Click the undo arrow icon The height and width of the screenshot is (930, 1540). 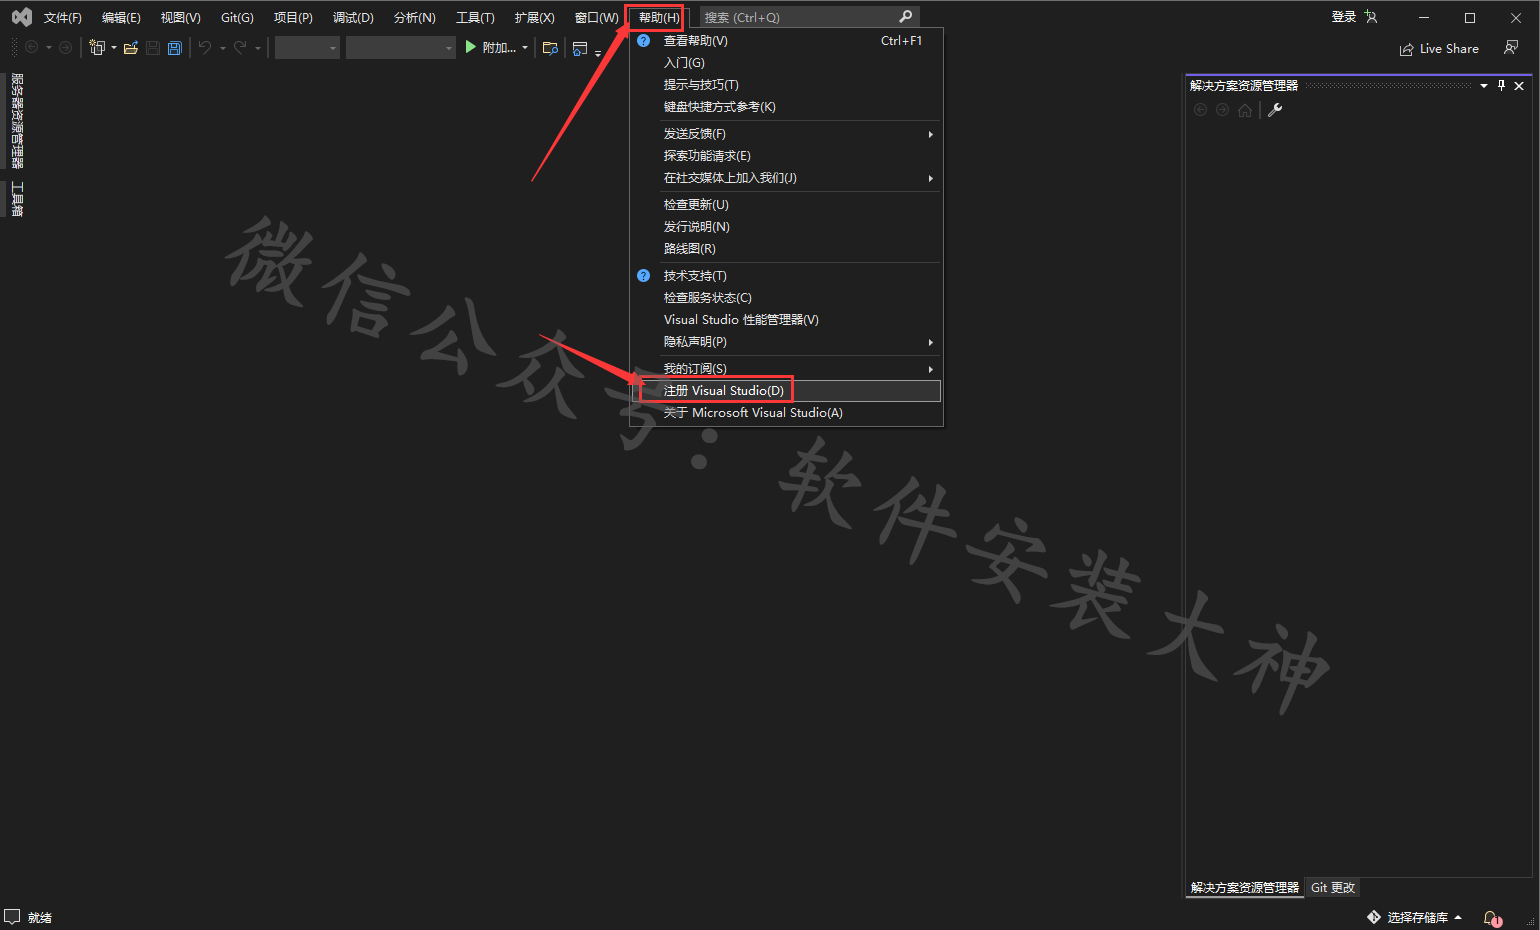(204, 47)
